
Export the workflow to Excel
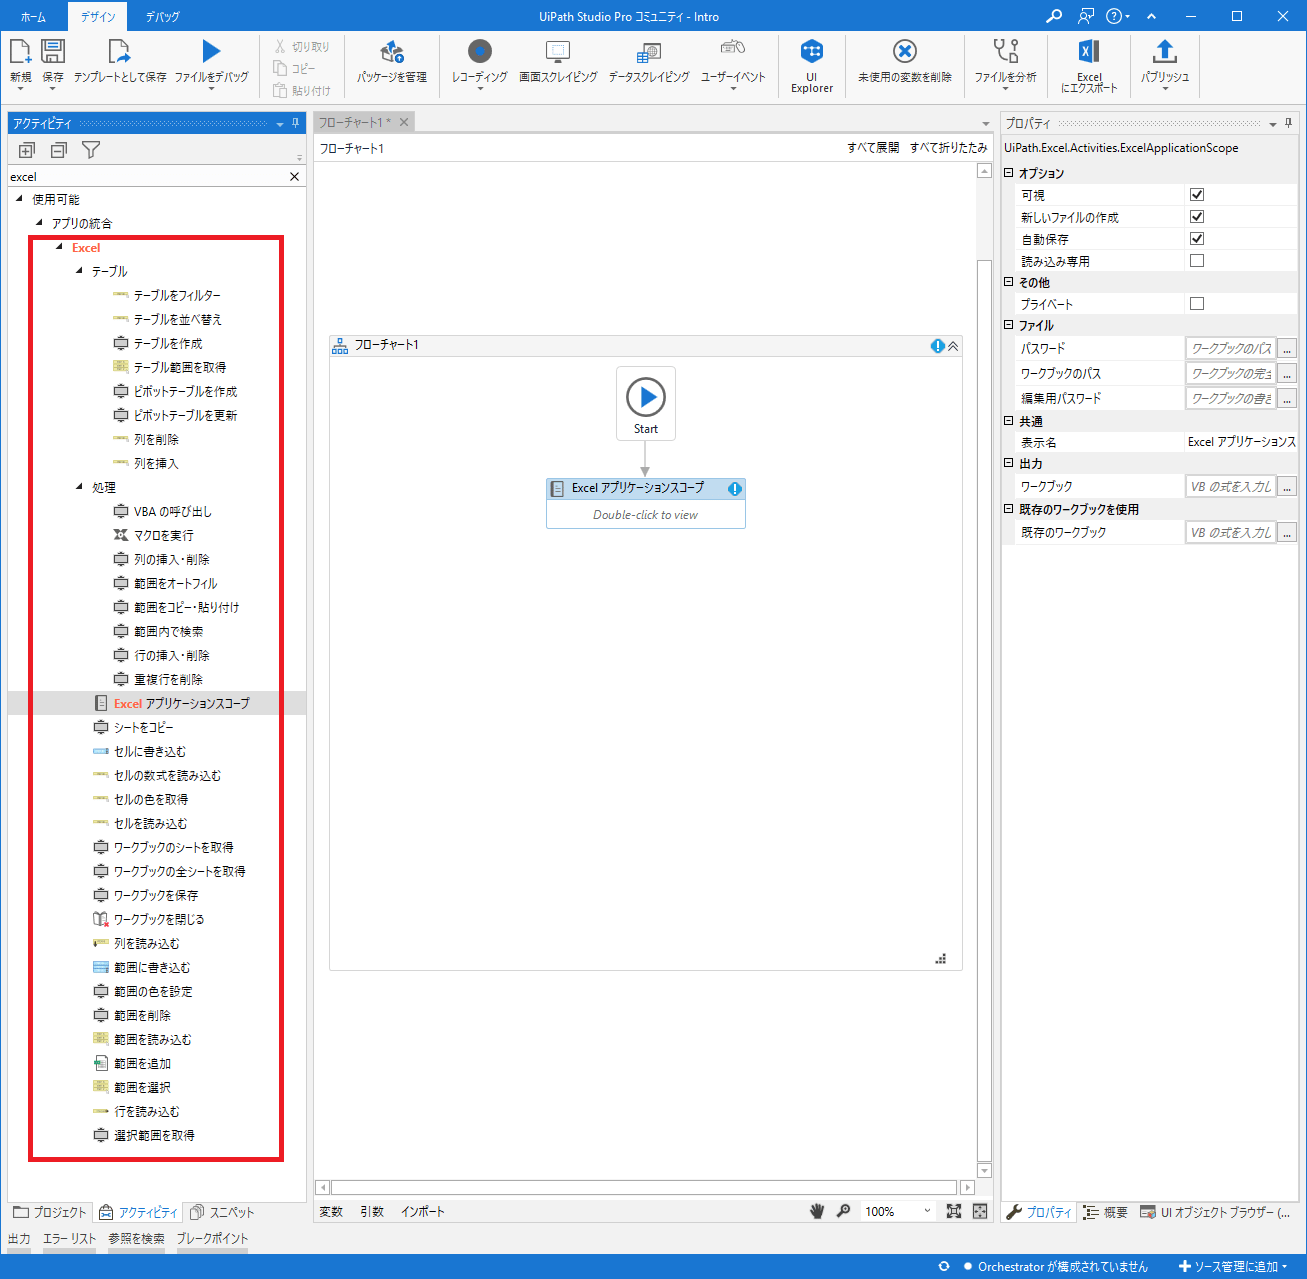[x=1088, y=62]
